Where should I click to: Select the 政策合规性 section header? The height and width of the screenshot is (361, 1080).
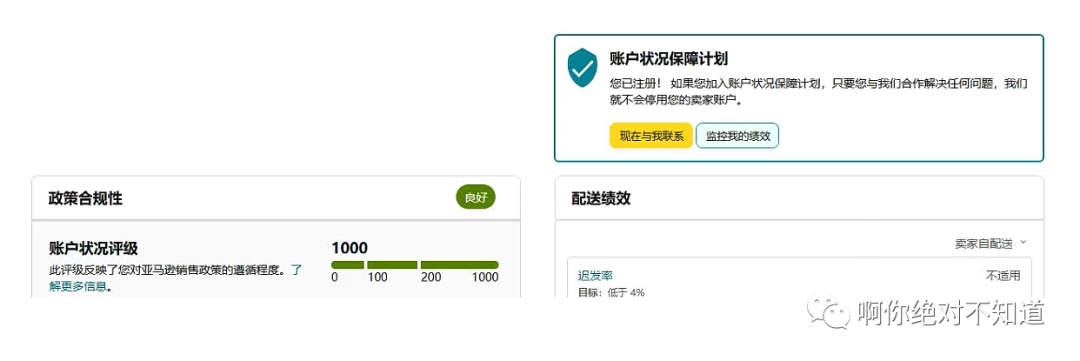[x=85, y=198]
